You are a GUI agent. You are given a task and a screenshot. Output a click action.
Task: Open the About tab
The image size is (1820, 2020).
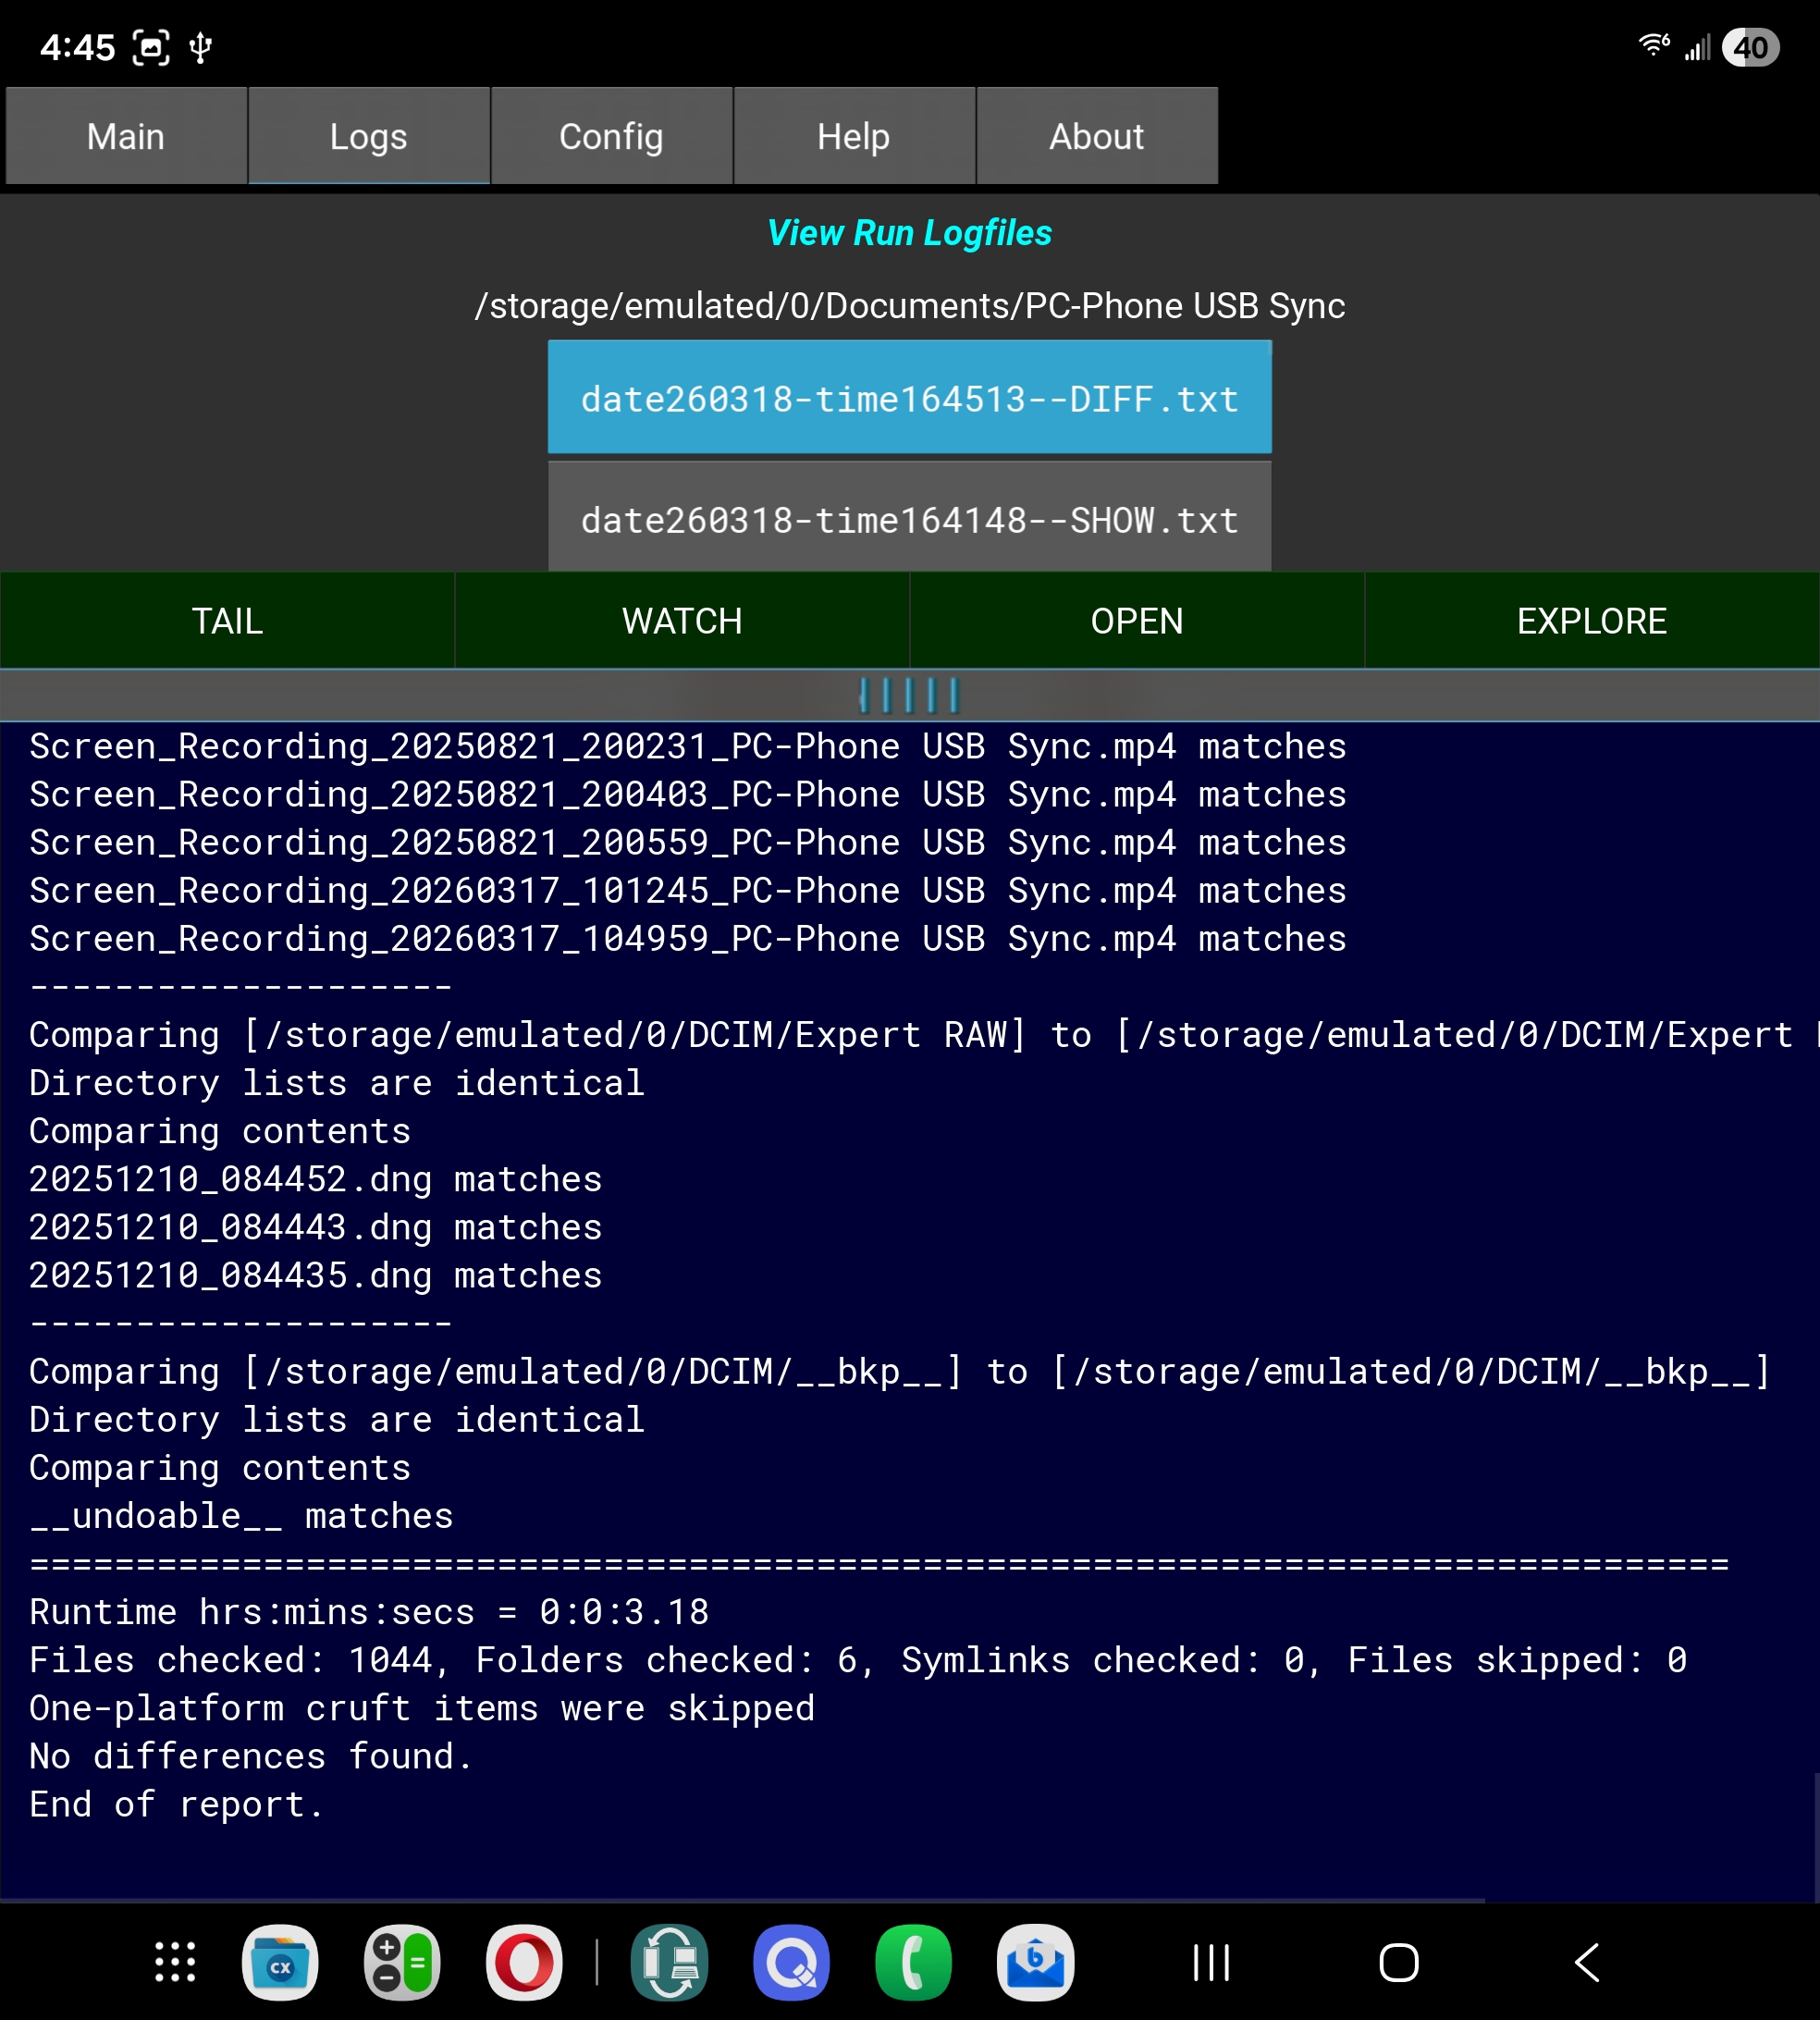click(x=1096, y=136)
